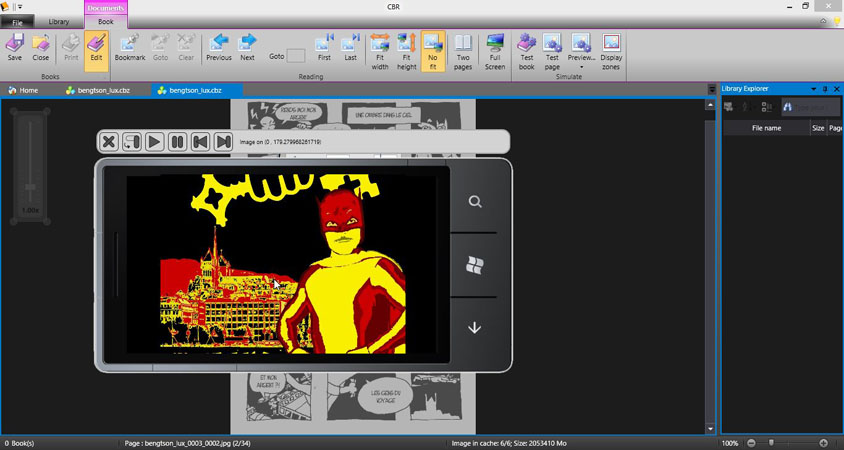Viewport: 844px width, 450px height.
Task: Tap the phone's Windows start button
Action: pyautogui.click(x=474, y=265)
